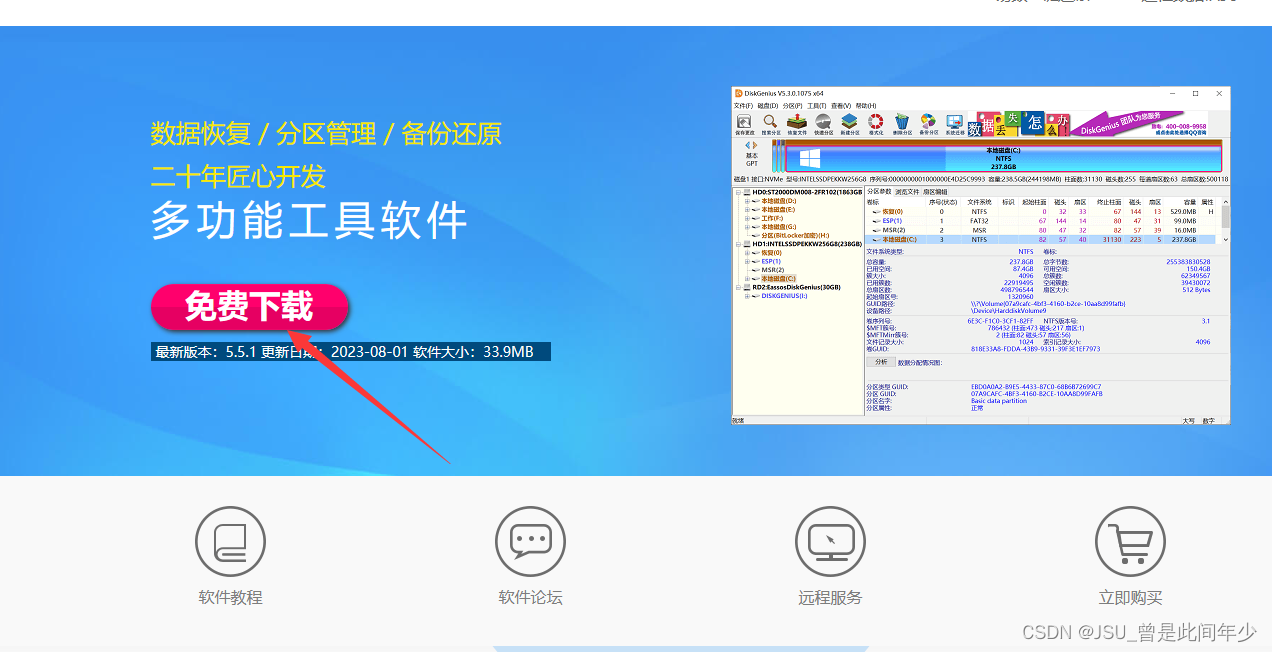
Task: Expand the 本地磁盘(D:) tree node
Action: 747,201
